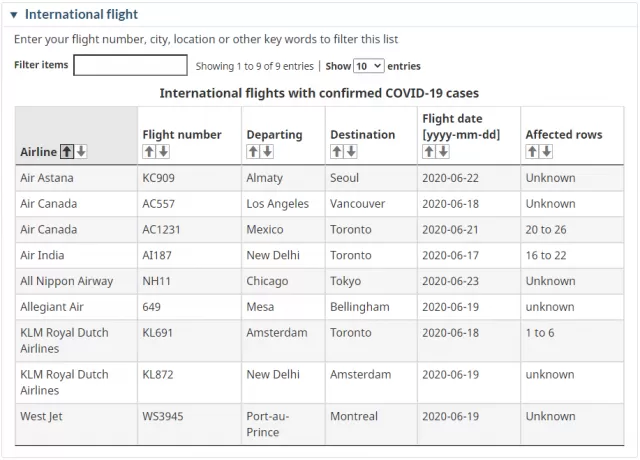Viewport: 640px width, 460px height.
Task: Open the Show entries dropdown
Action: tap(369, 66)
